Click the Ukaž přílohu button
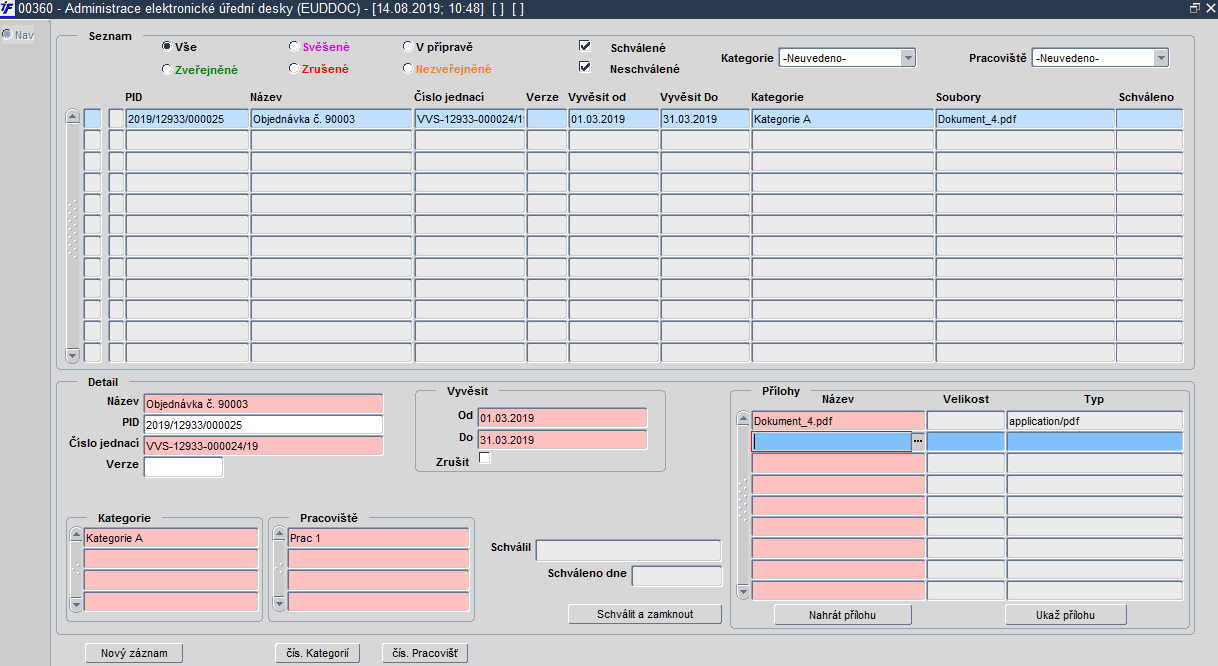This screenshot has width=1218, height=666. click(x=1066, y=615)
